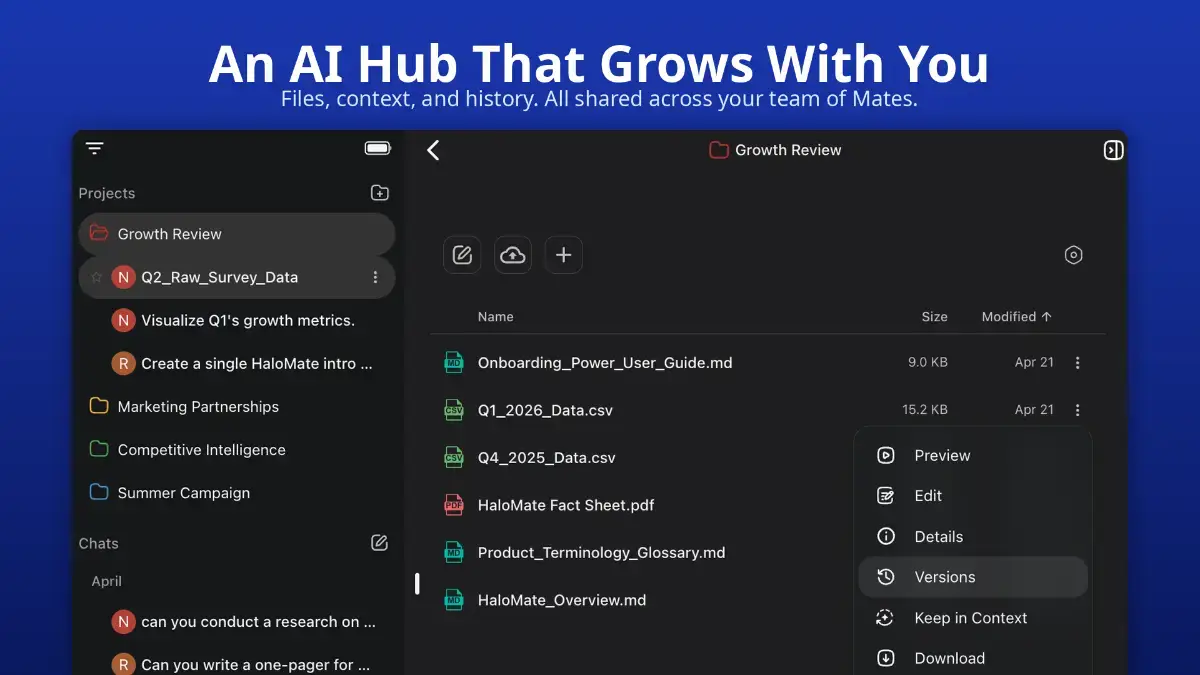Upload a file using cloud icon

[513, 255]
